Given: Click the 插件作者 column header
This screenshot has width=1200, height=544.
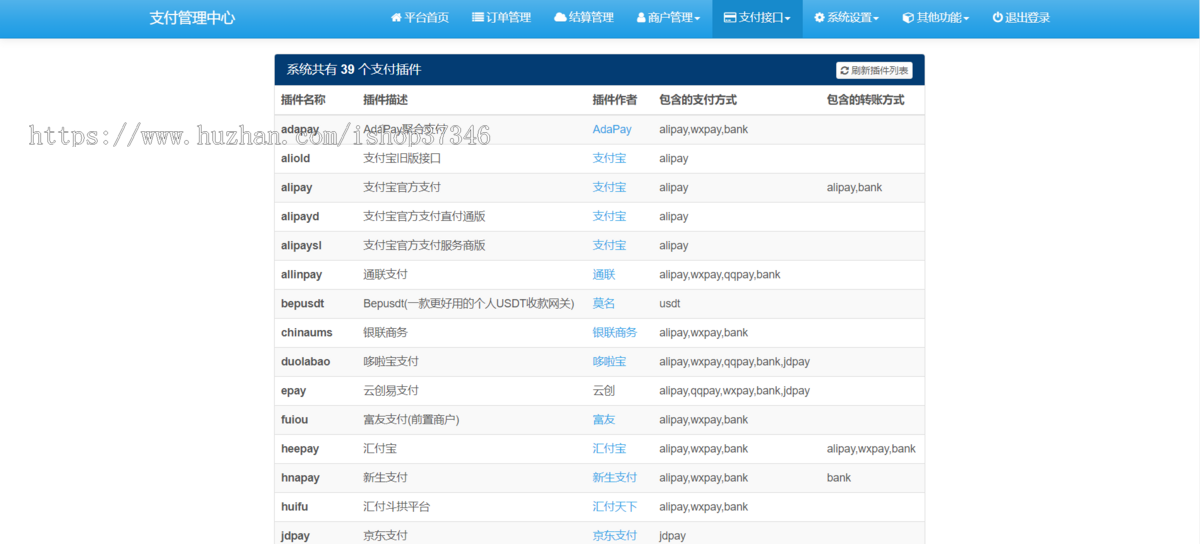Looking at the screenshot, I should [x=614, y=100].
